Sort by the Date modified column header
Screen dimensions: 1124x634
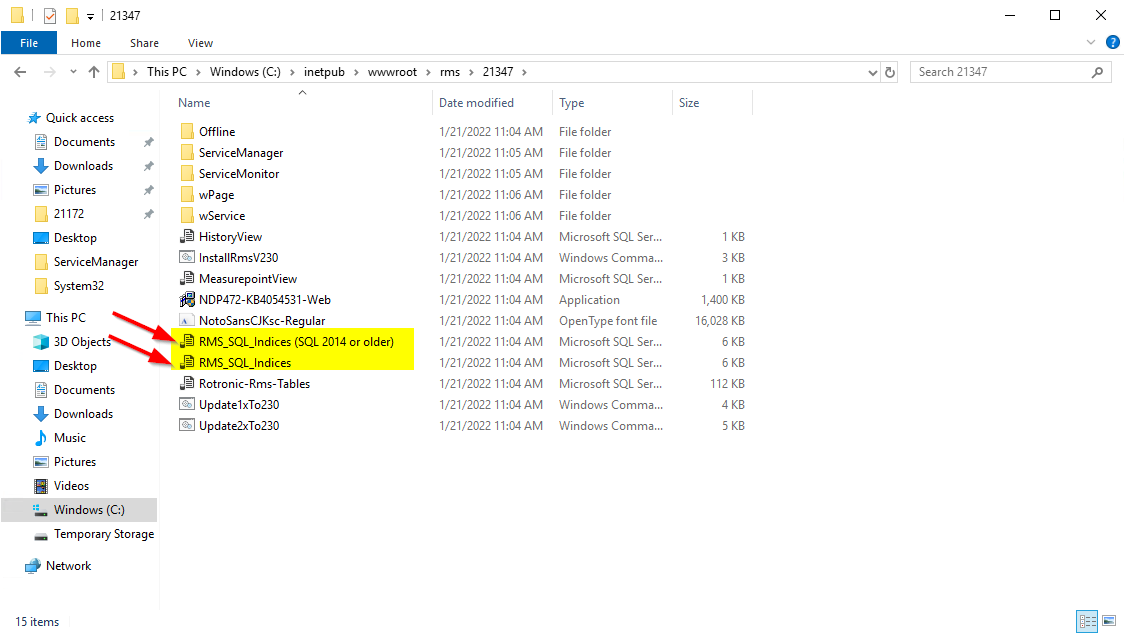point(492,103)
